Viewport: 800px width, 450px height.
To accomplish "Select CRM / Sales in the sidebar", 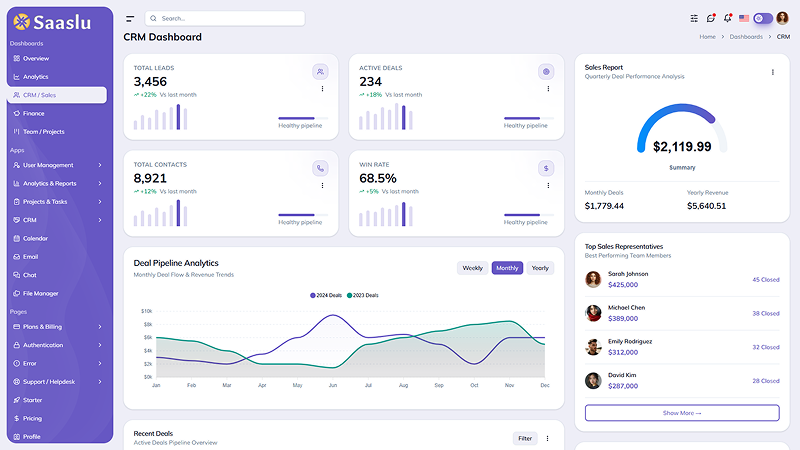I will (57, 95).
